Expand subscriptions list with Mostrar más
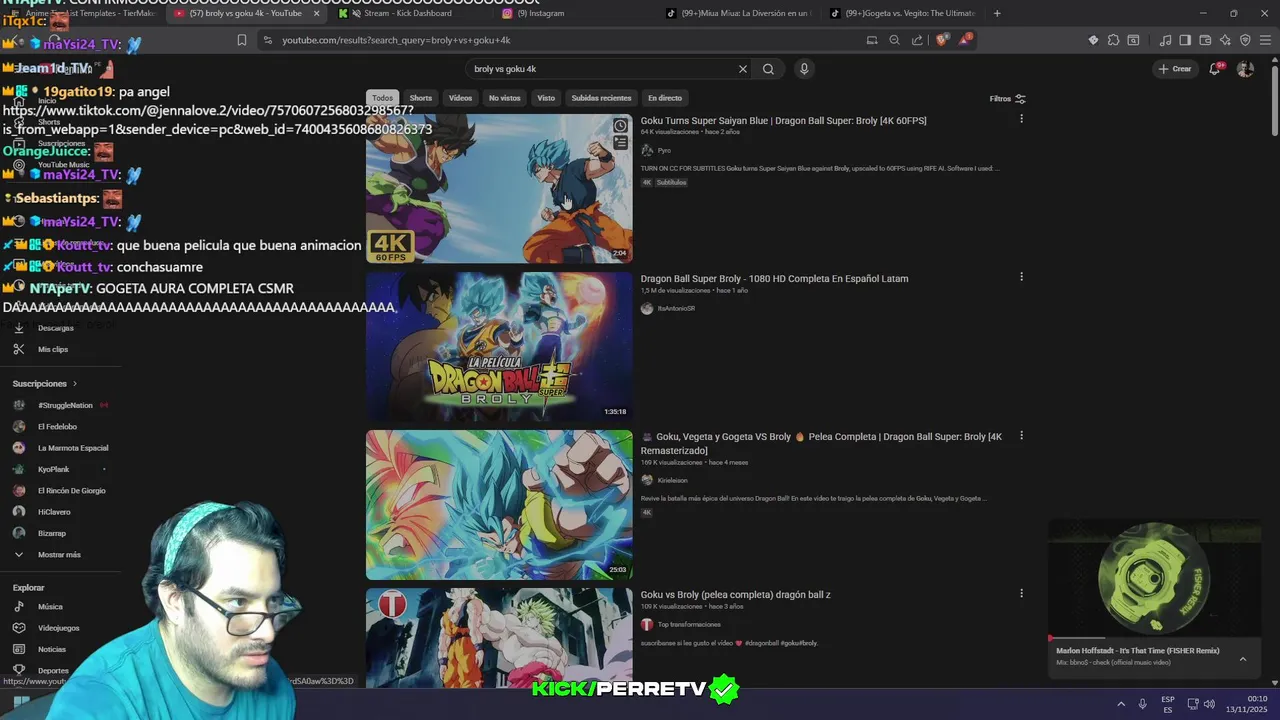The width and height of the screenshot is (1280, 720). (59, 554)
